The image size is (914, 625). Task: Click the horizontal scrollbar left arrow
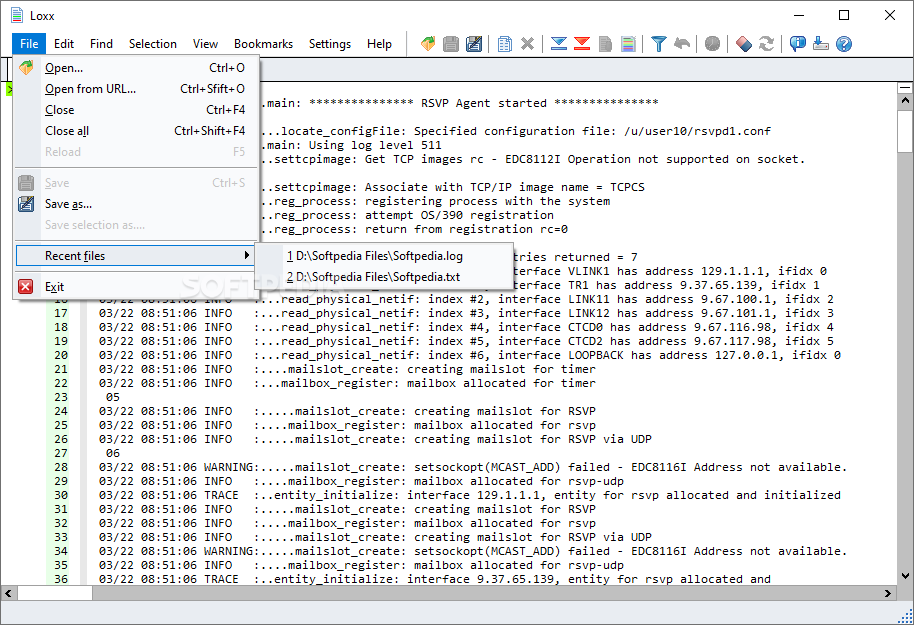8,594
